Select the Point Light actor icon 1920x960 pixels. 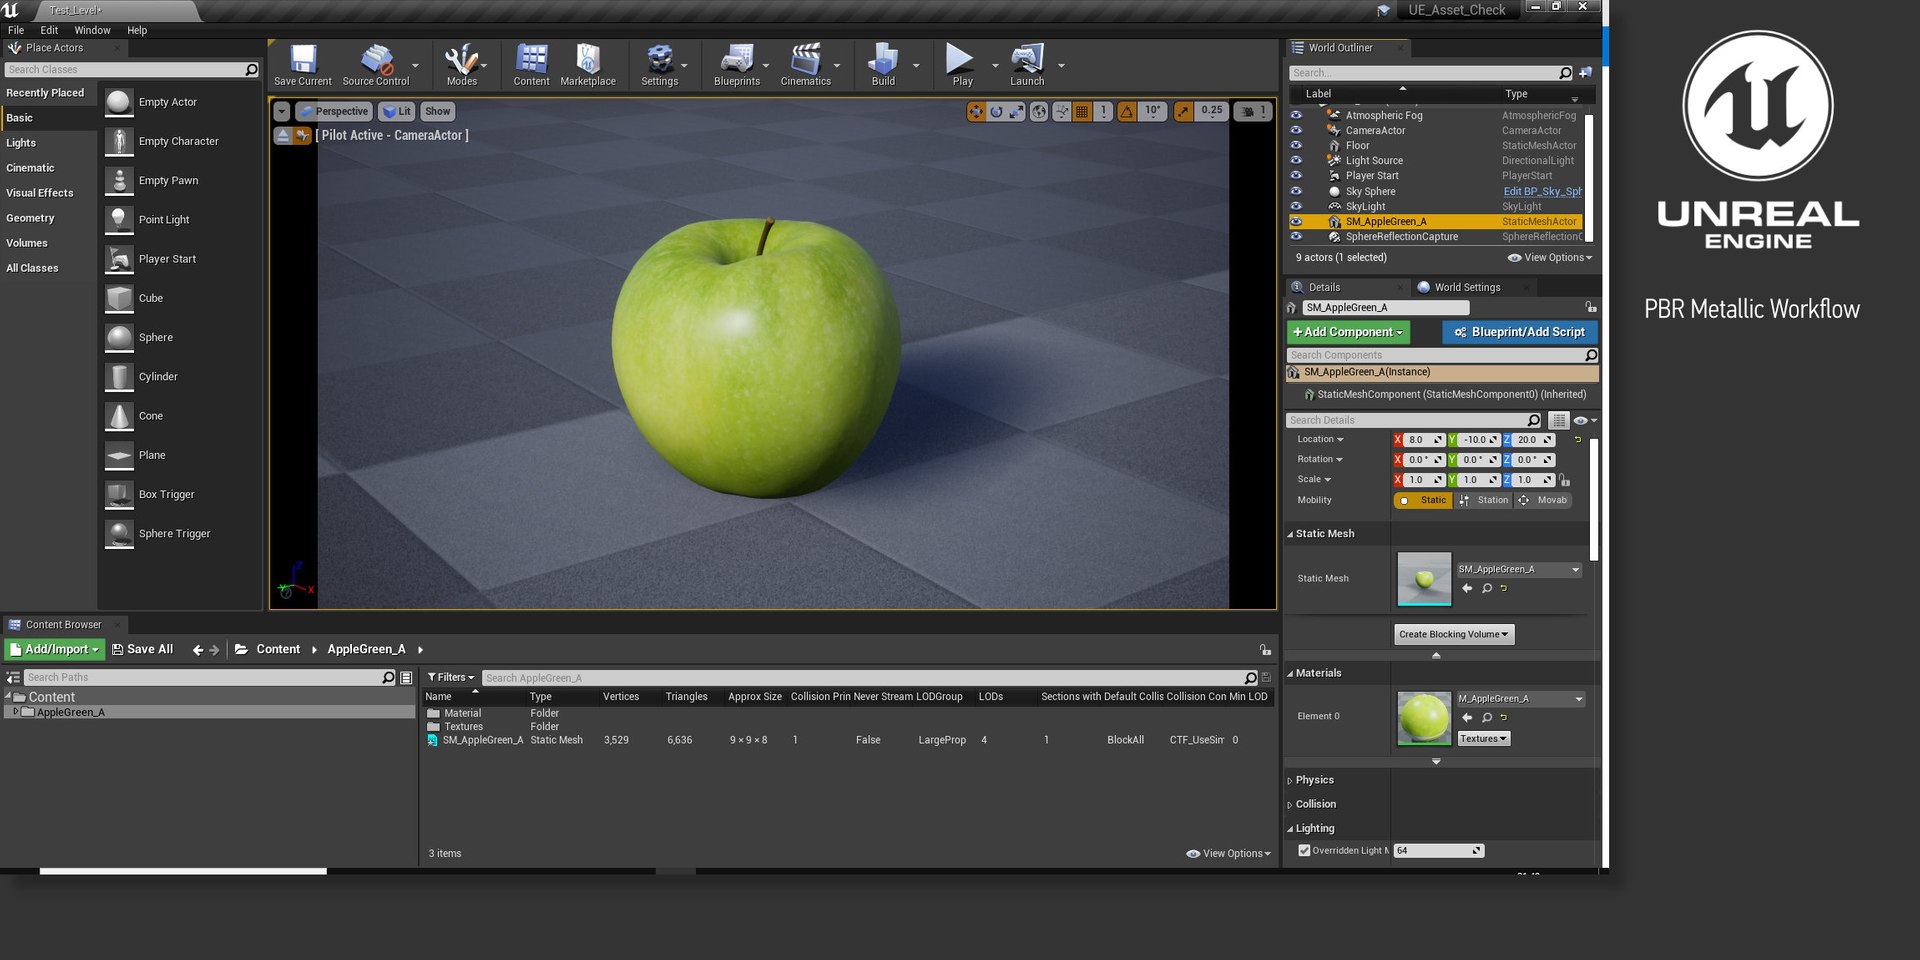119,220
